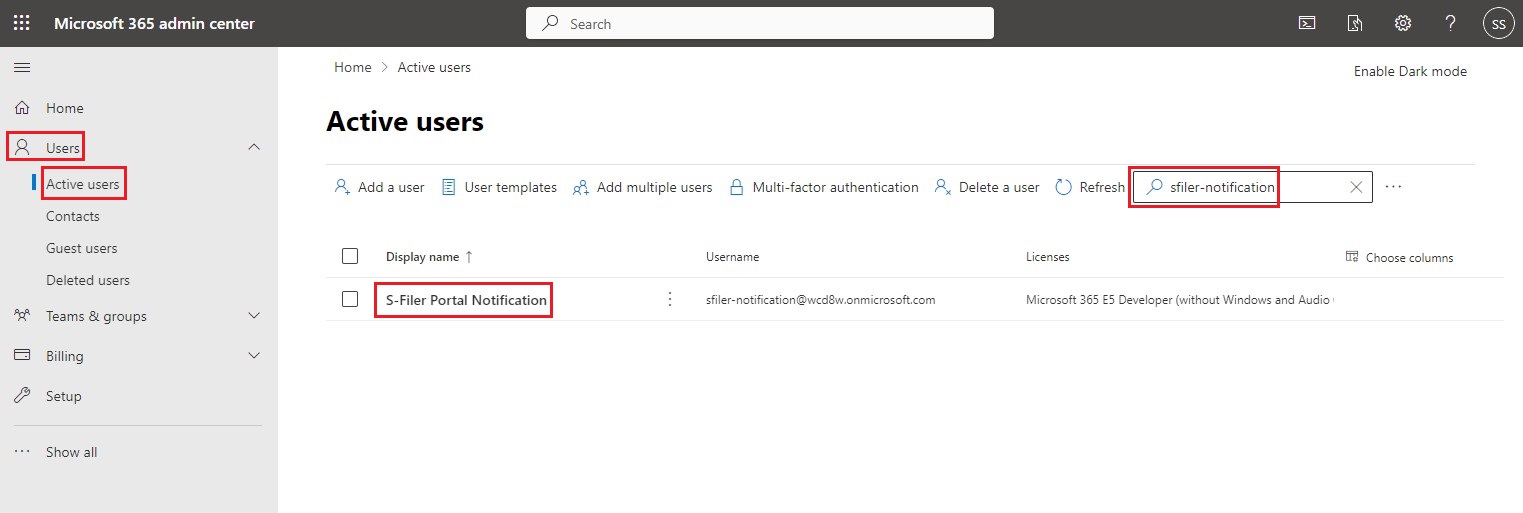Click Username column header
The width and height of the screenshot is (1523, 513).
(733, 257)
